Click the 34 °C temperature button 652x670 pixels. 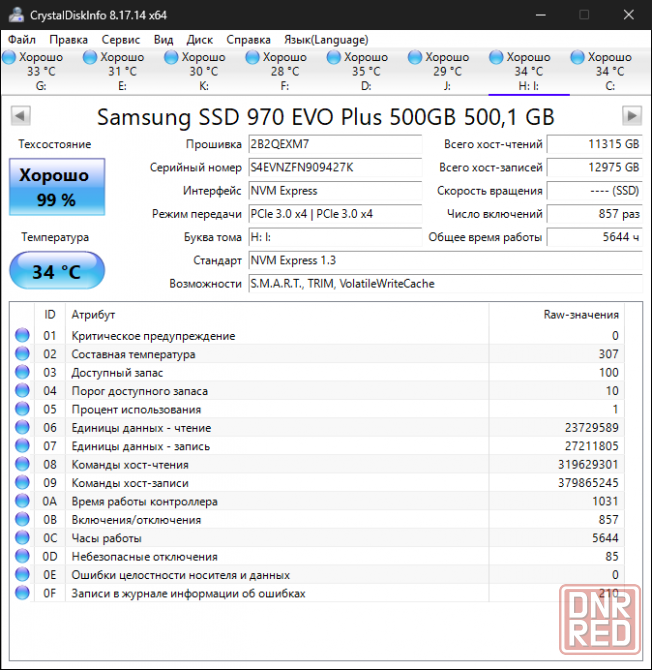coord(57,270)
